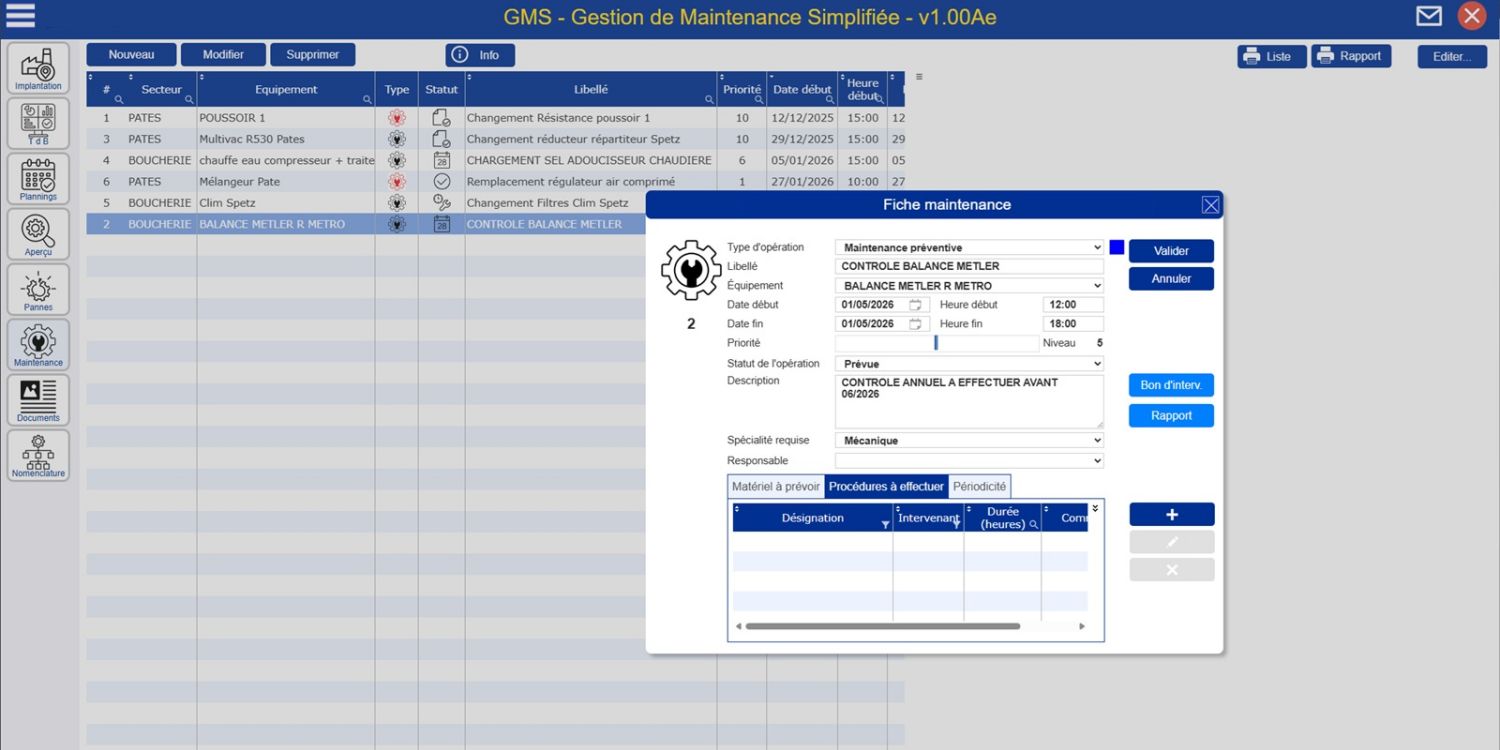Viewport: 1500px width, 750px height.
Task: Open the hamburger menu
Action: (x=20, y=16)
